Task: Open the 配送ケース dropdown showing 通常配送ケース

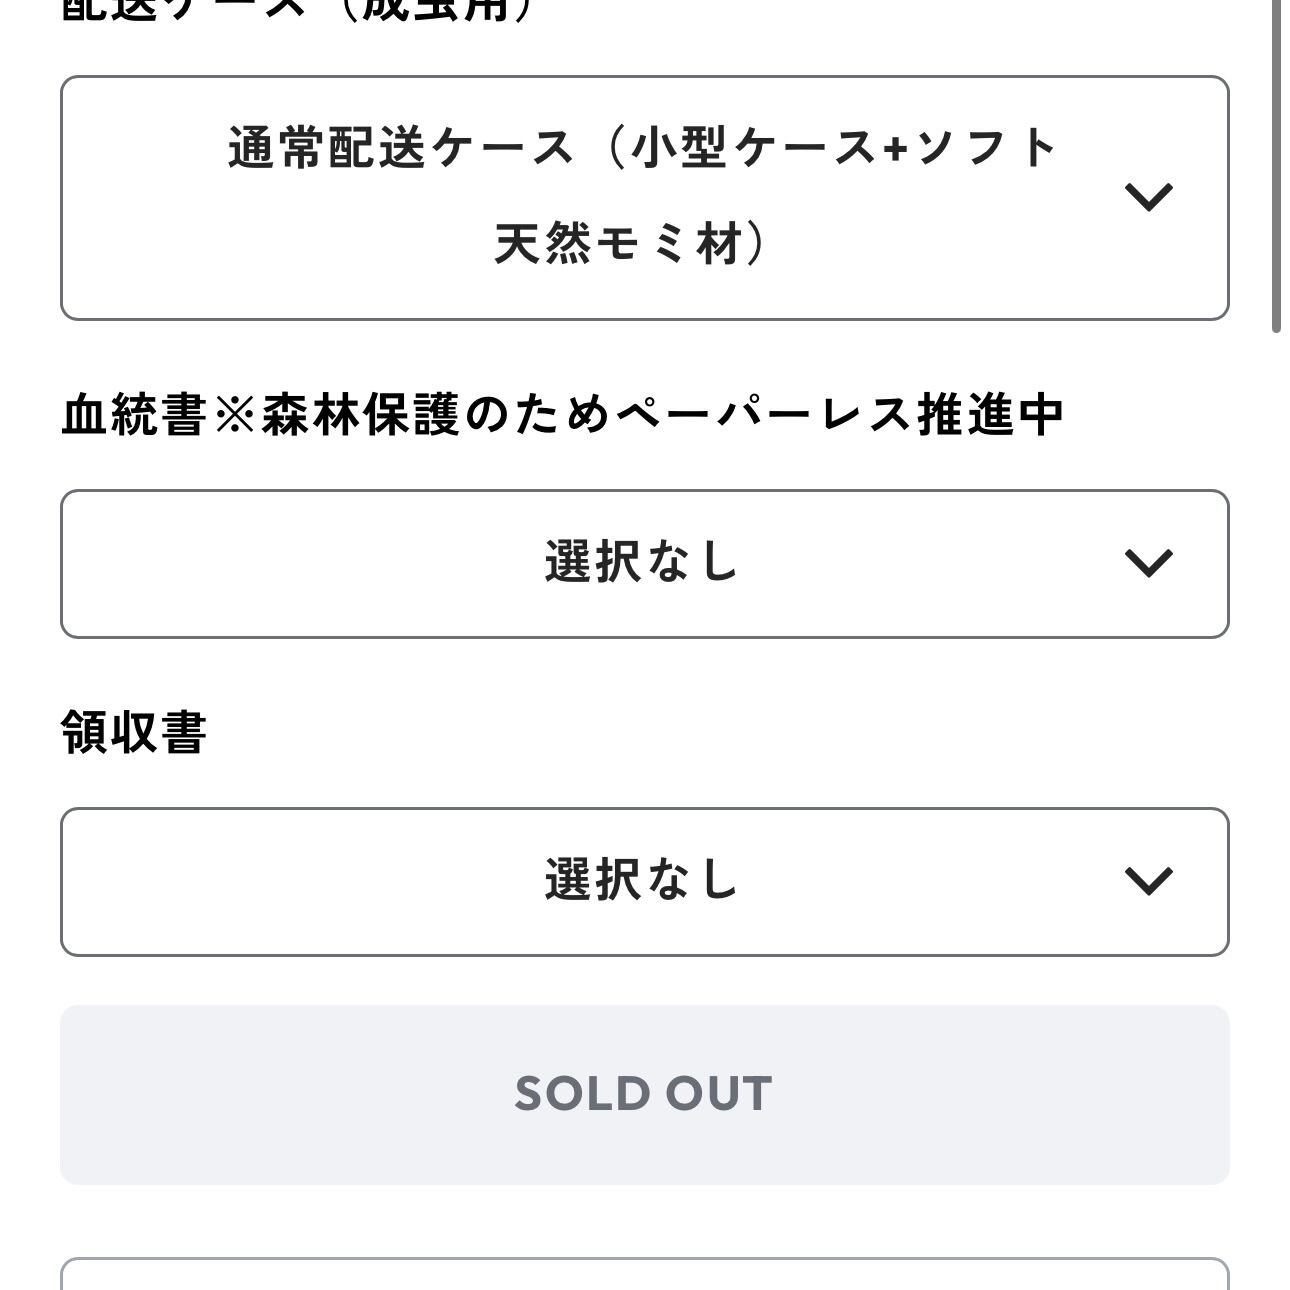Action: point(644,198)
